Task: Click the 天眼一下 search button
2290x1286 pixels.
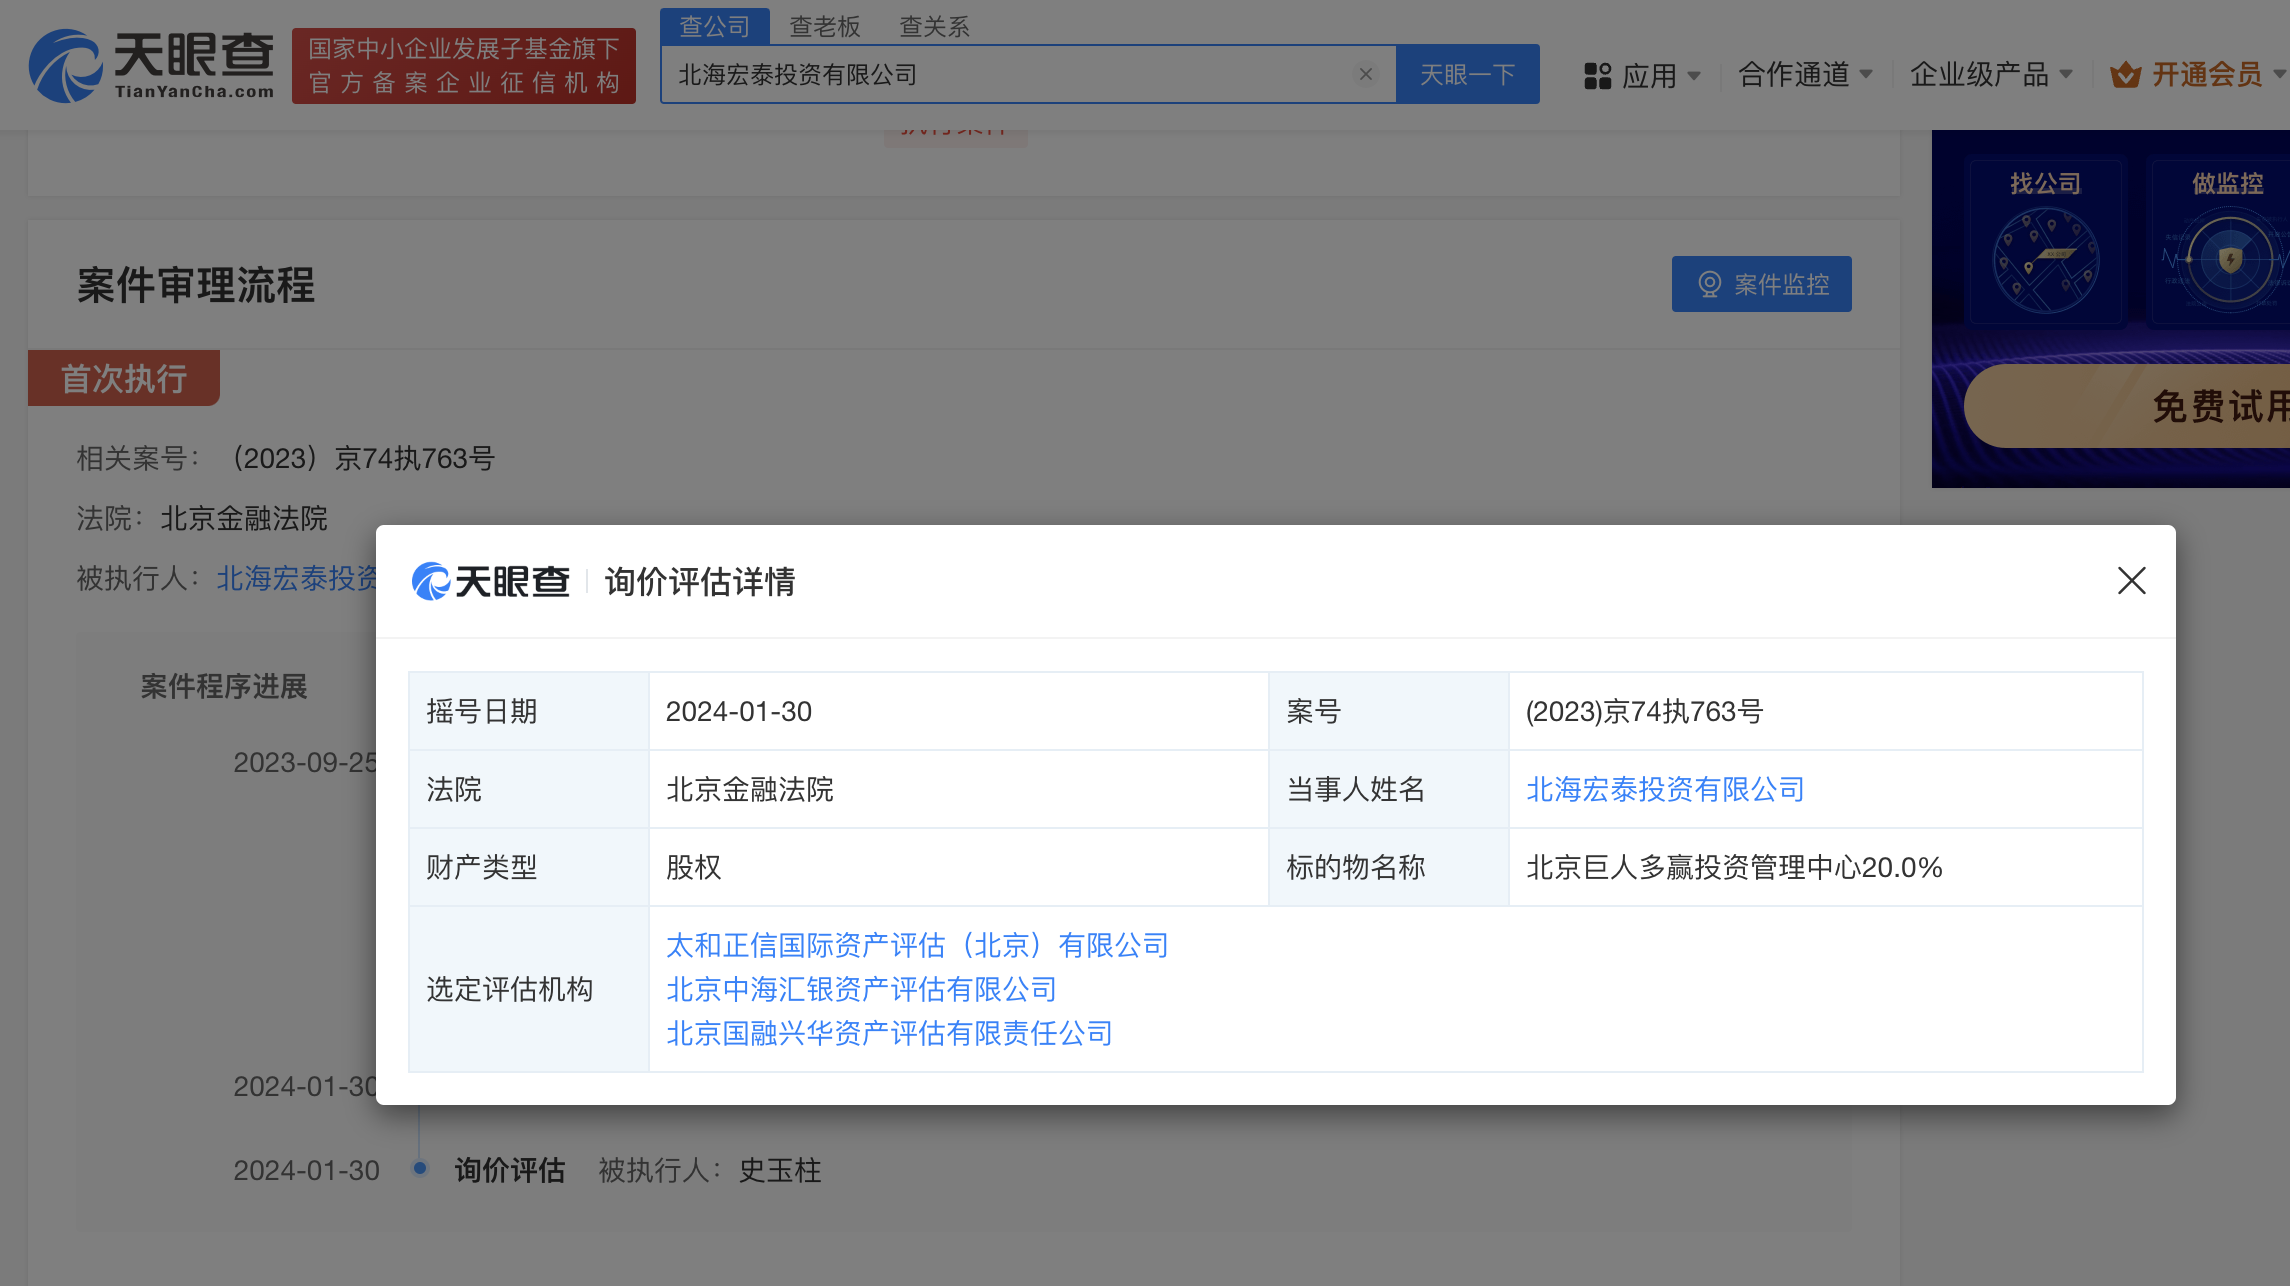Action: (1467, 73)
